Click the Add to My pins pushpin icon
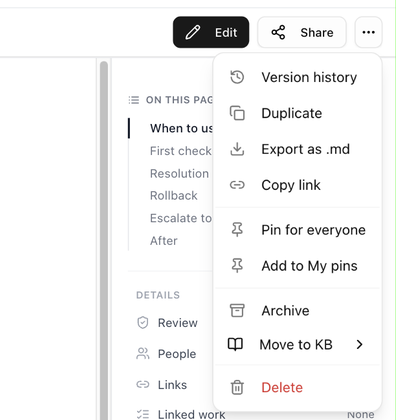The image size is (400, 420). 237,266
